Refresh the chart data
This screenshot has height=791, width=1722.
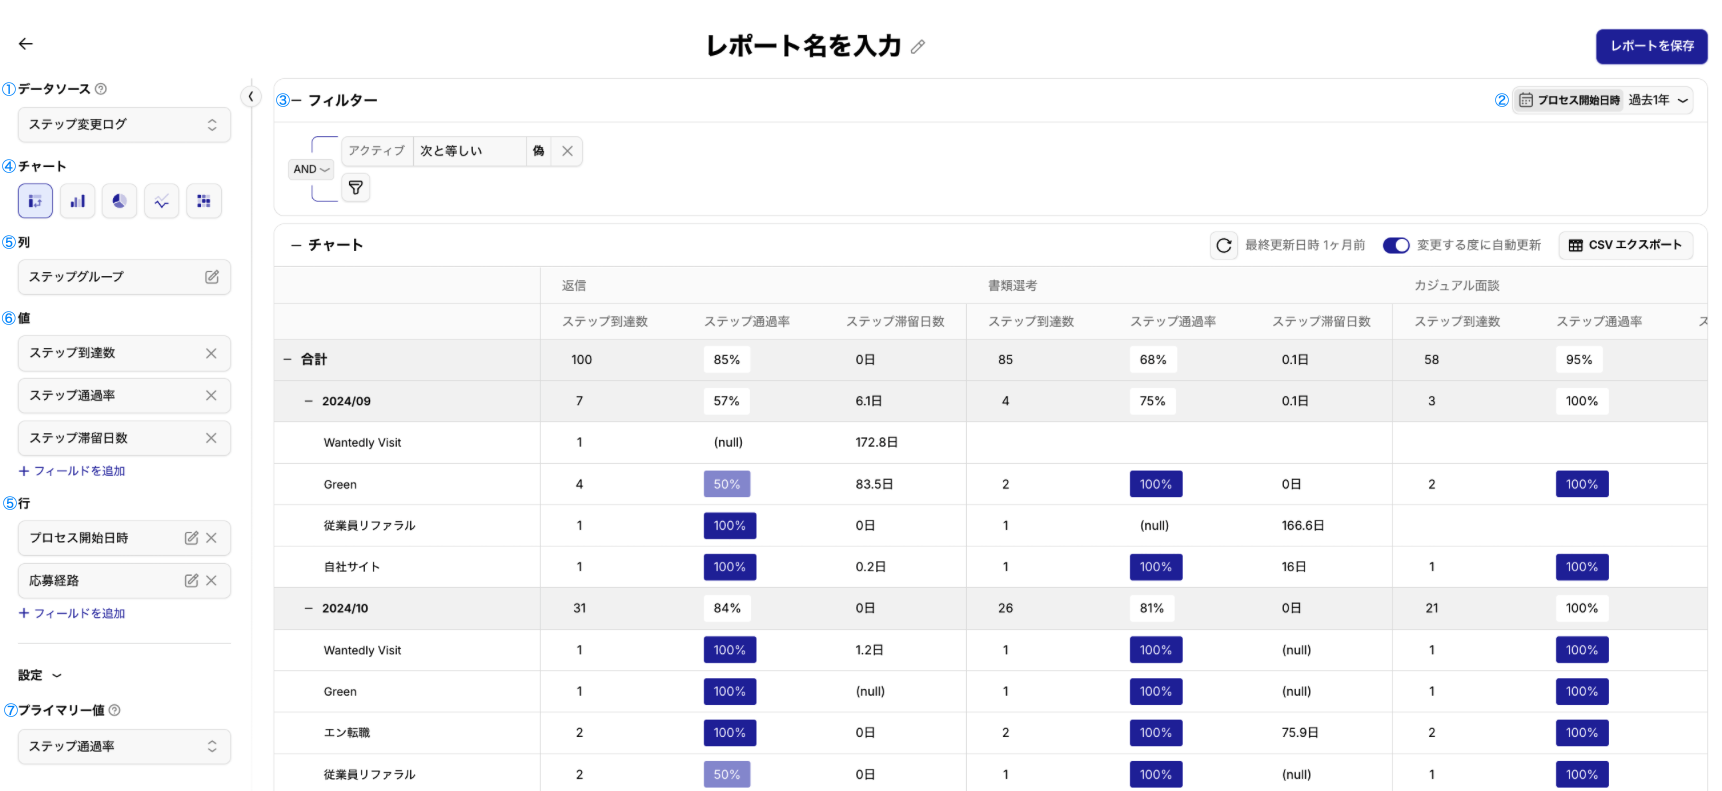click(x=1223, y=245)
